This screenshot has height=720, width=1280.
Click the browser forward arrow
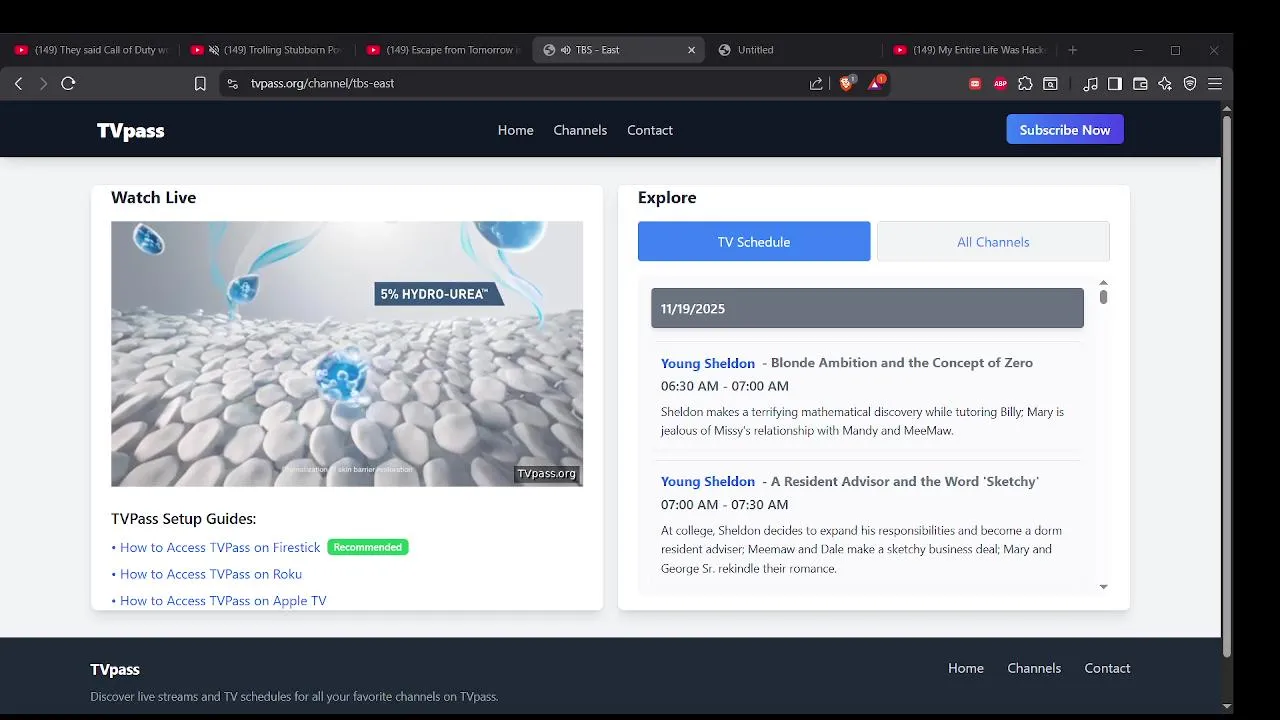pyautogui.click(x=43, y=84)
